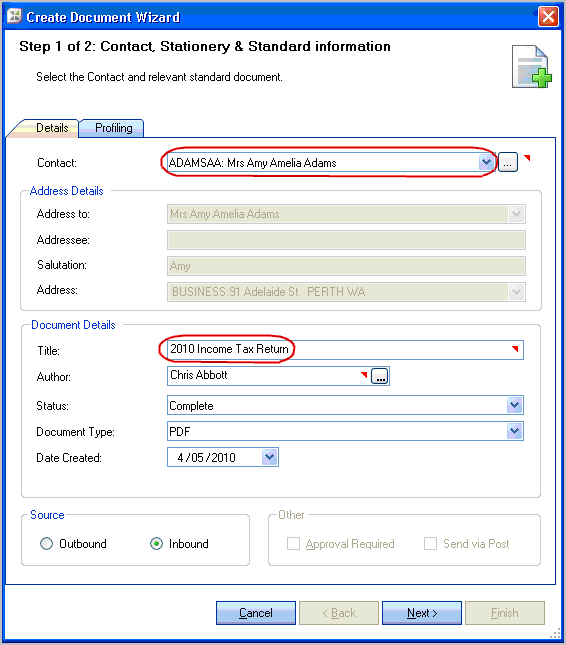Tick the Approval Required checkbox
The image size is (566, 645).
tap(293, 543)
